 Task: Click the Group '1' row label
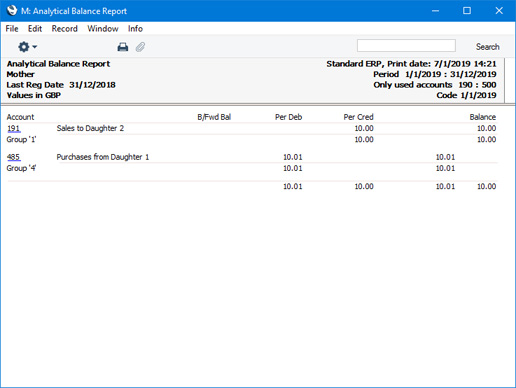point(21,139)
